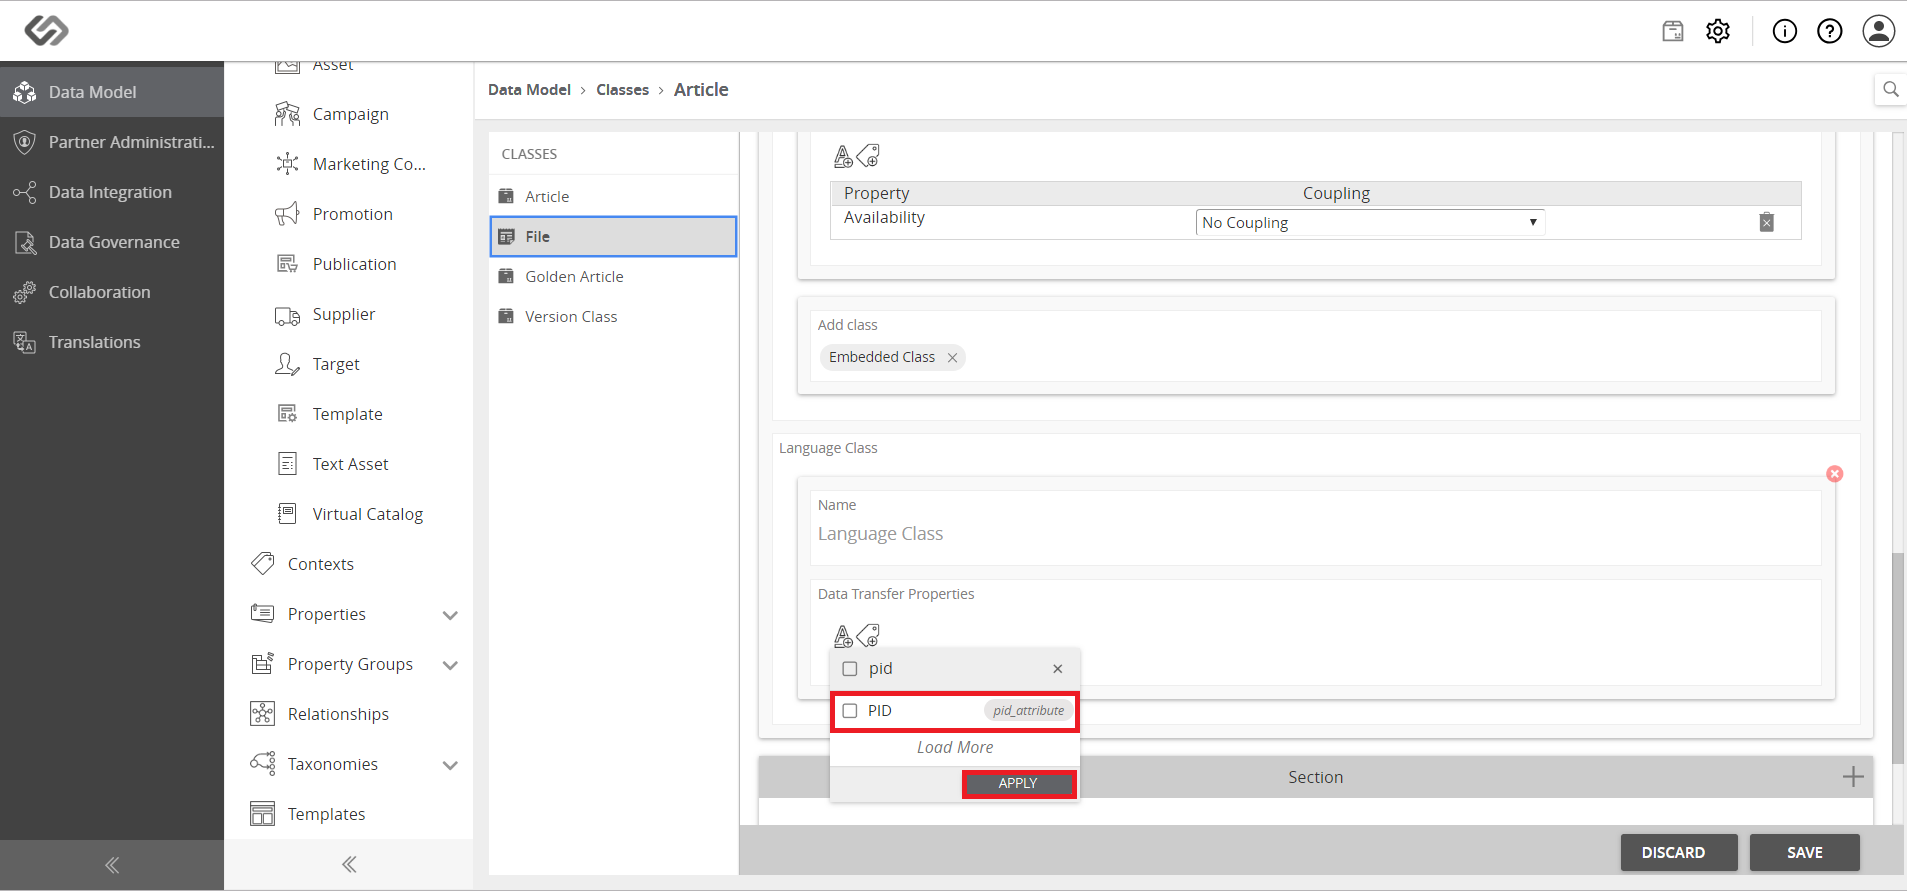Select Campaign in the navigation list
1907x891 pixels.
349,114
